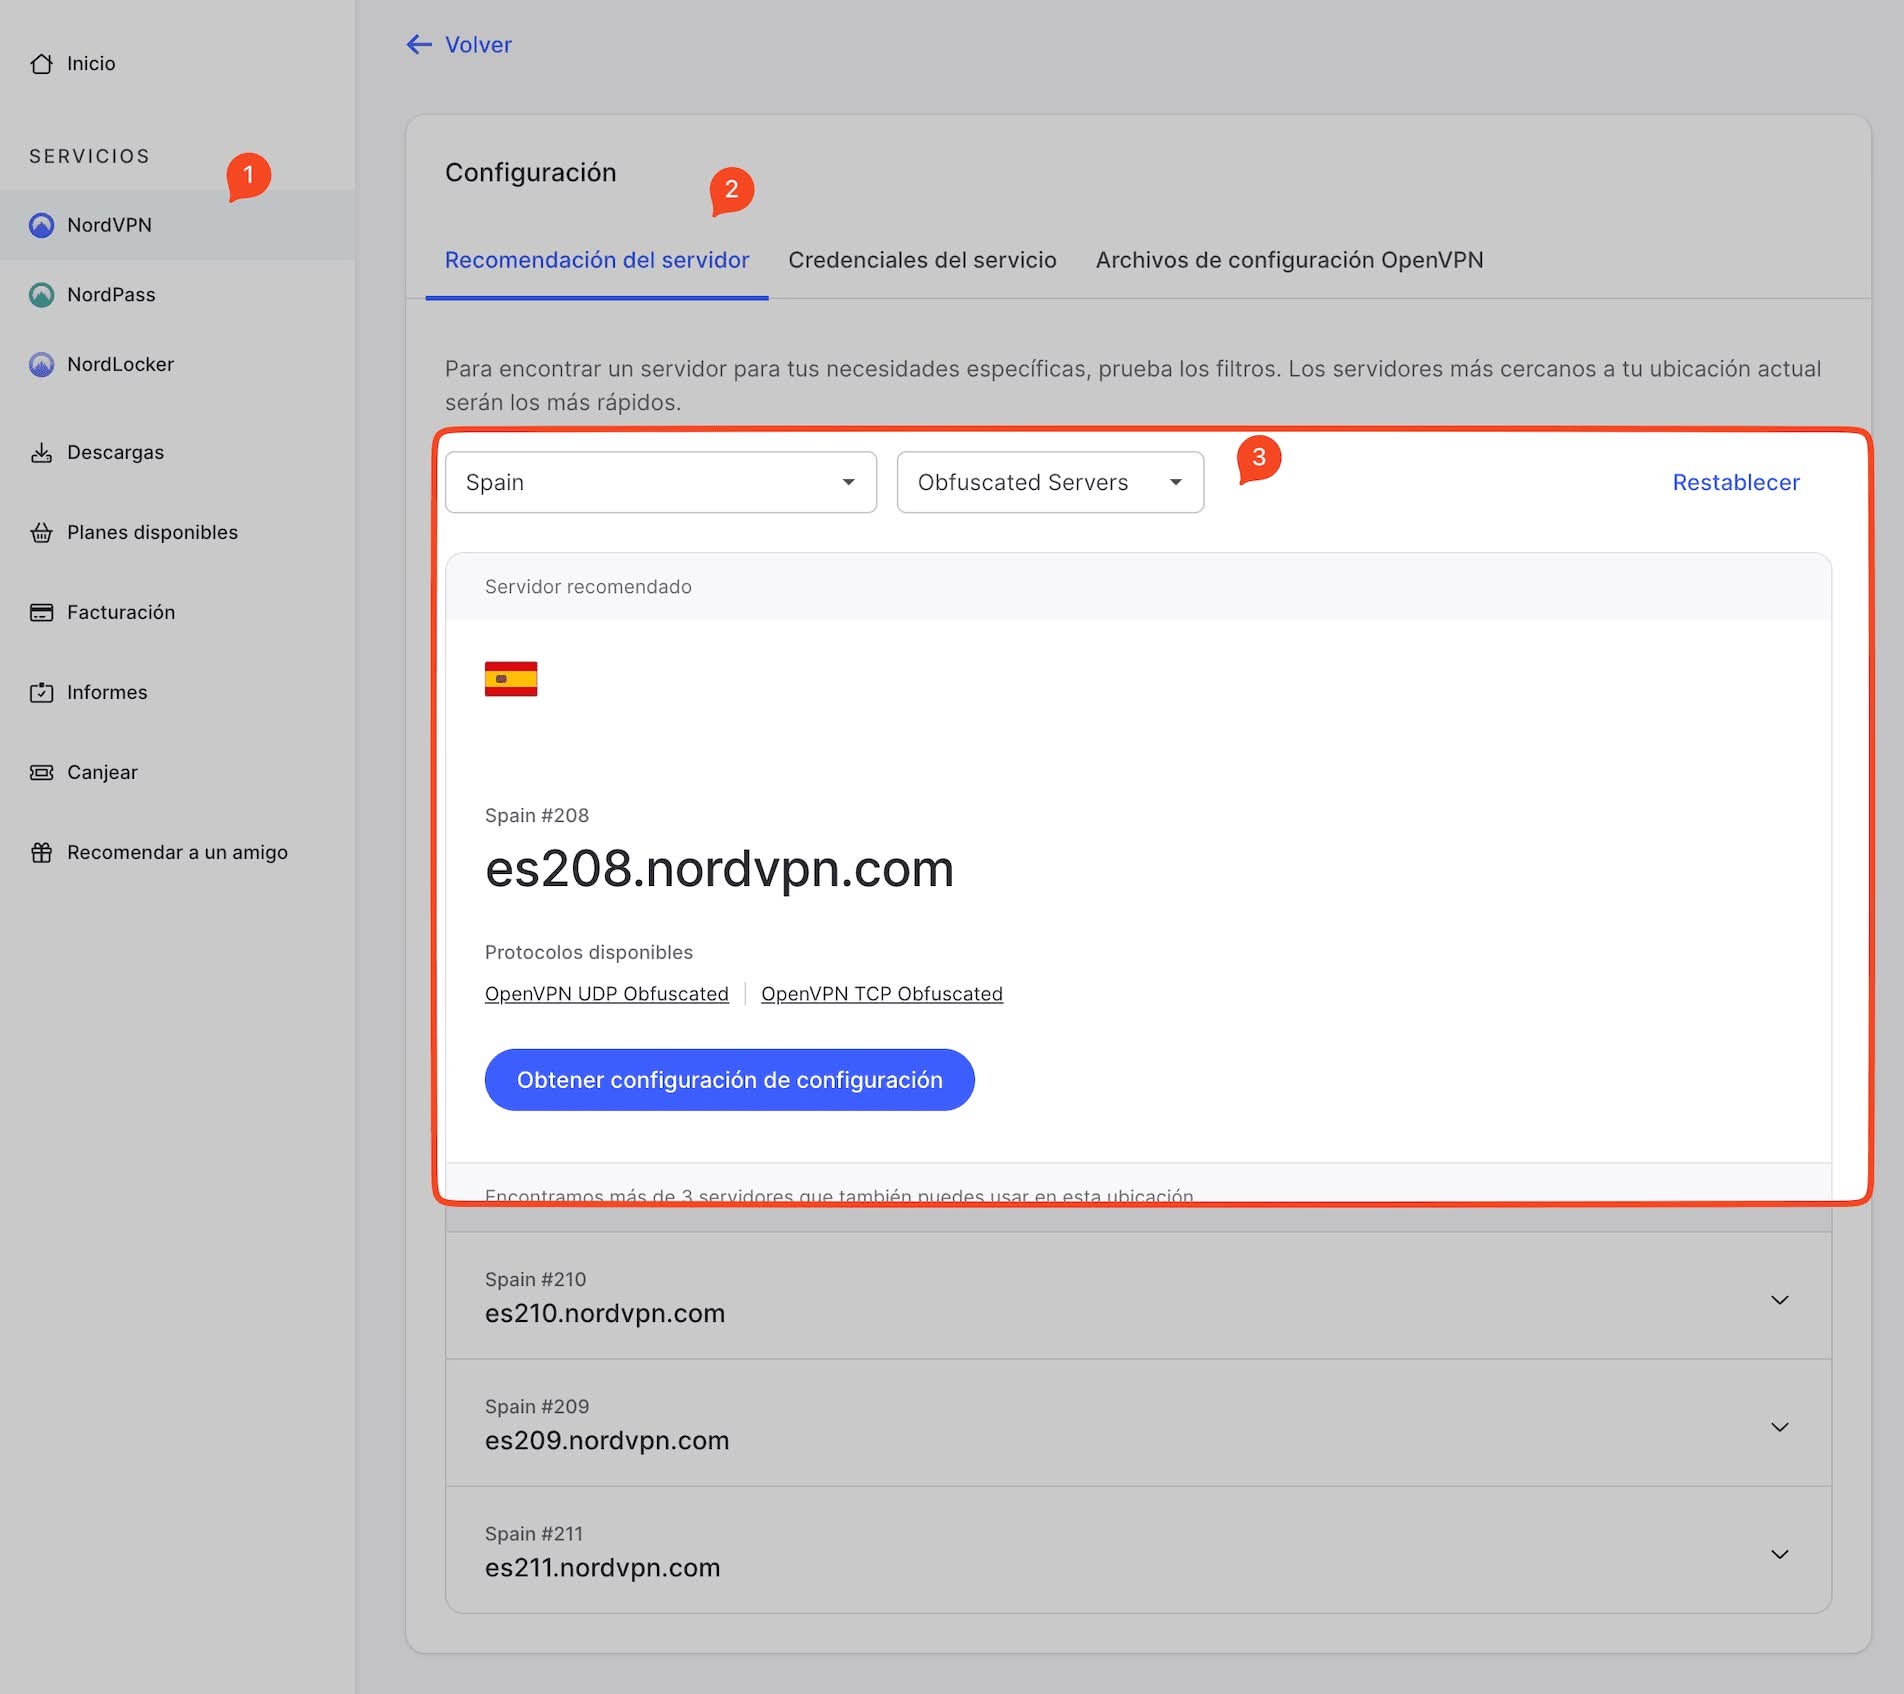The width and height of the screenshot is (1904, 1694).
Task: Select NordPass service in sidebar
Action: pos(111,295)
